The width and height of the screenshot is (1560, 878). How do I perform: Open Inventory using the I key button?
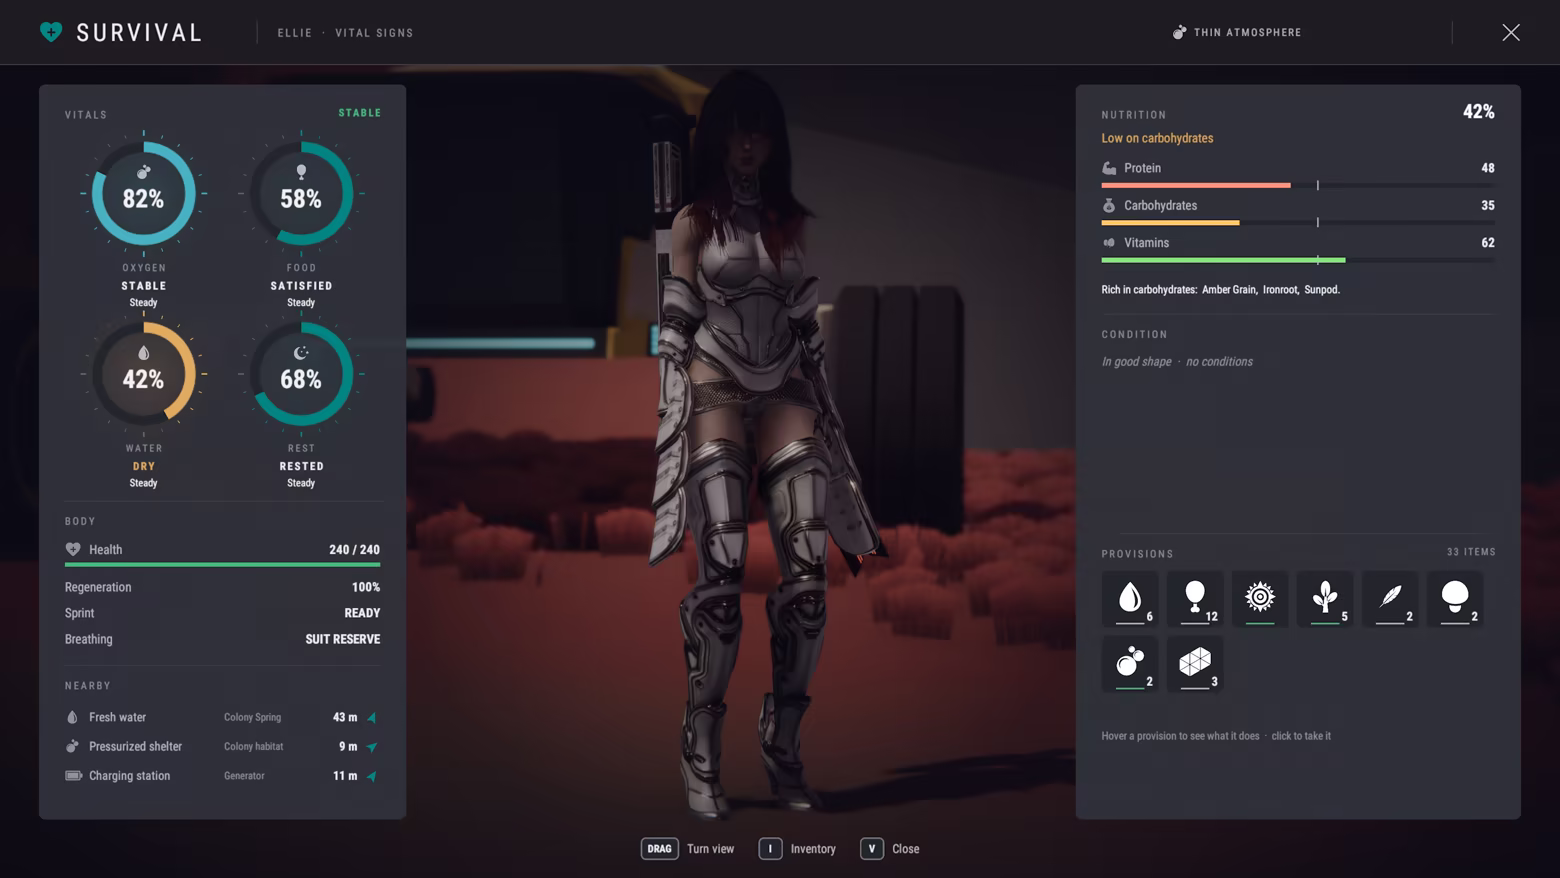(770, 848)
